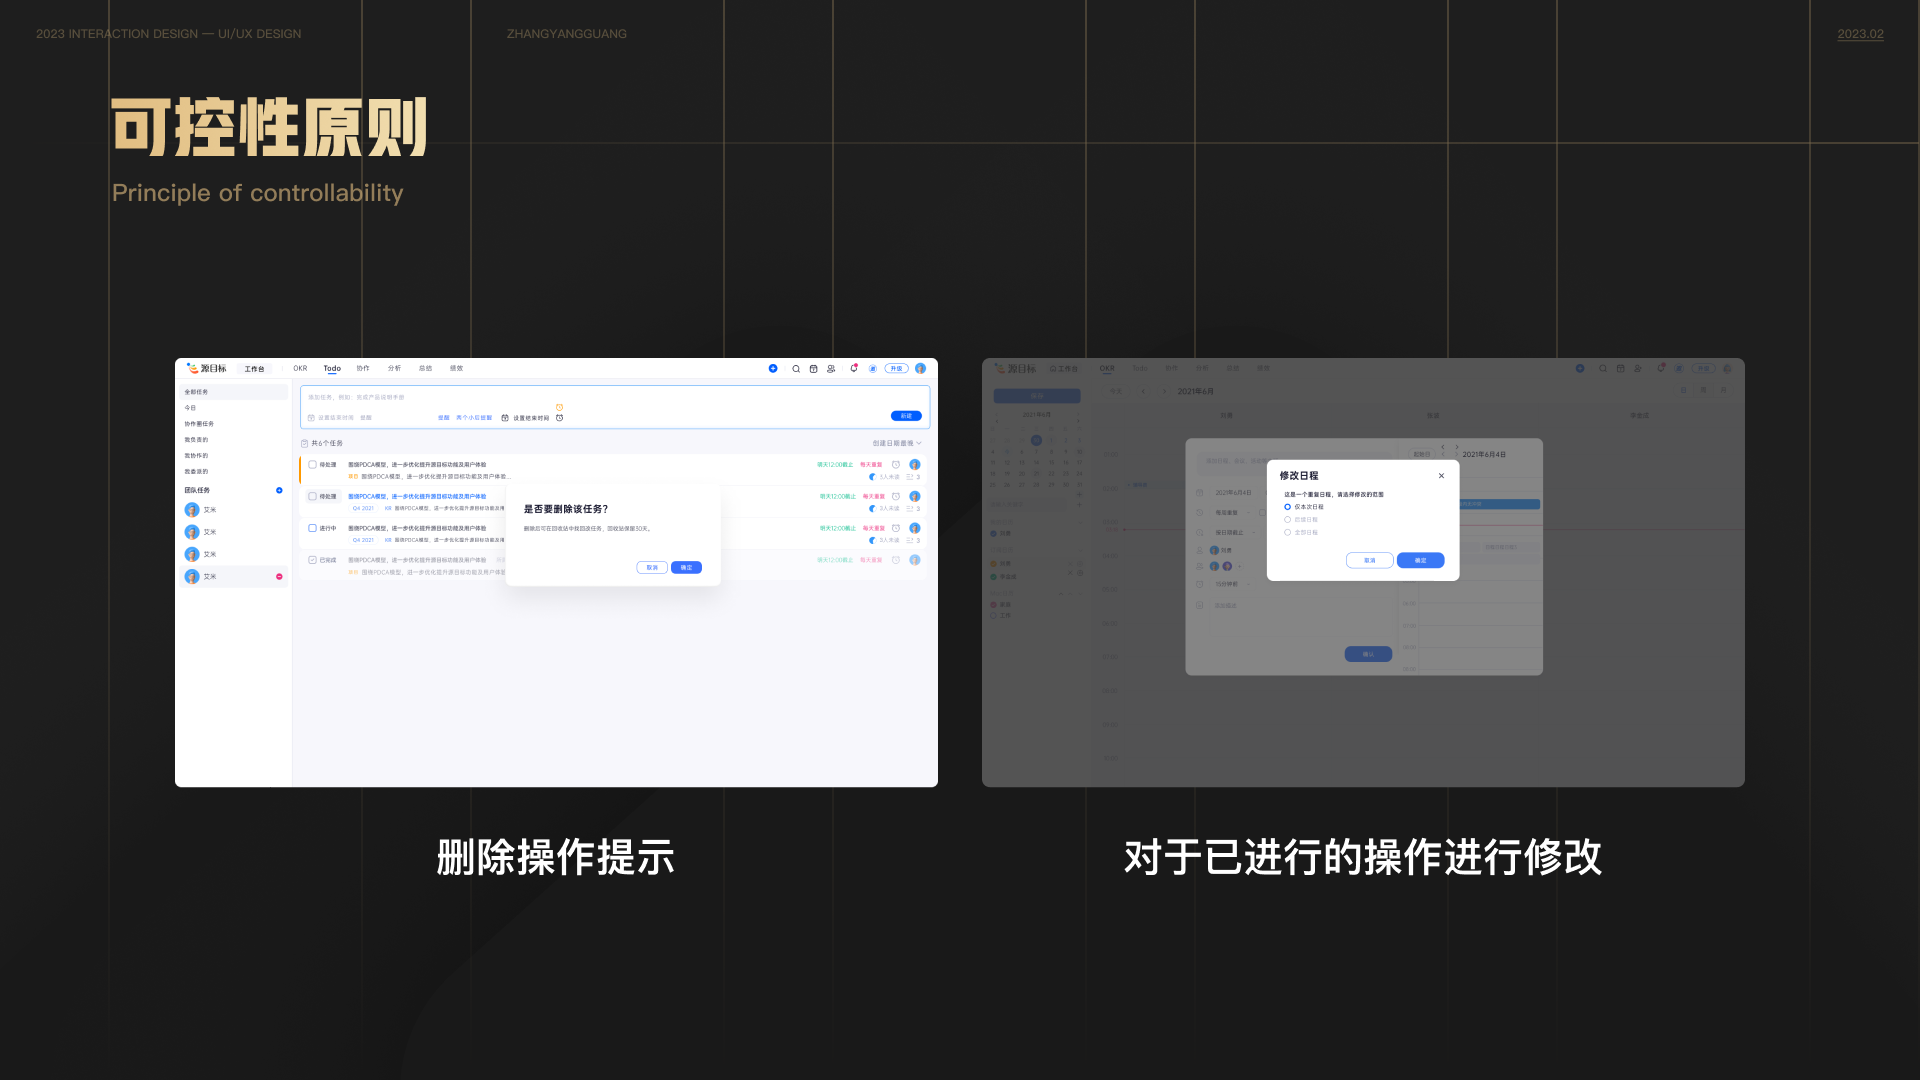The image size is (1920, 1080).
Task: Select the 仅本次日程 radio option
Action: tap(1287, 507)
